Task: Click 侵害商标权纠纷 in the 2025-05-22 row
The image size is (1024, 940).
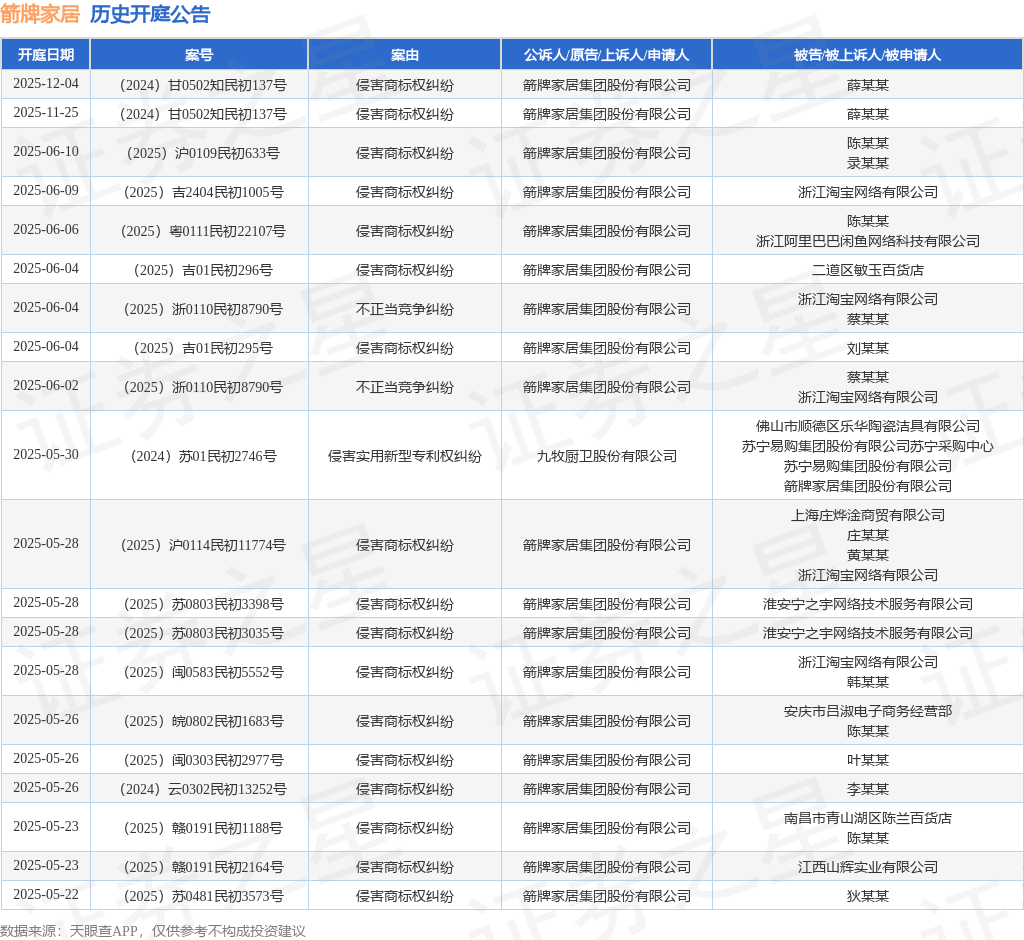Action: coord(404,896)
